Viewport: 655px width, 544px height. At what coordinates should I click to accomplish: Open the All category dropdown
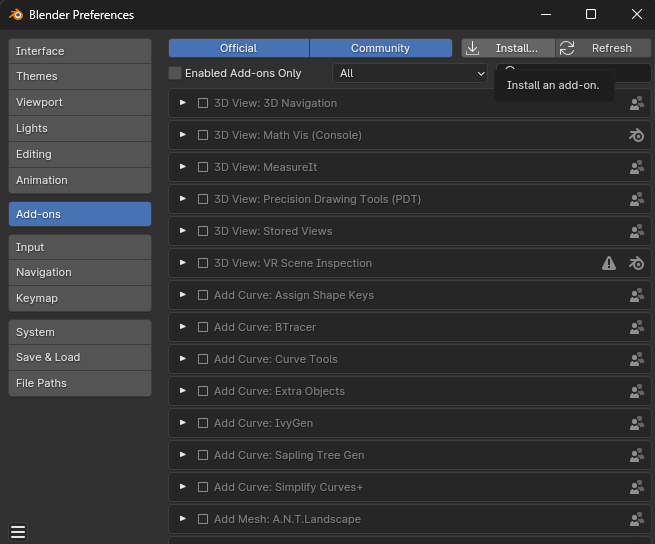410,74
